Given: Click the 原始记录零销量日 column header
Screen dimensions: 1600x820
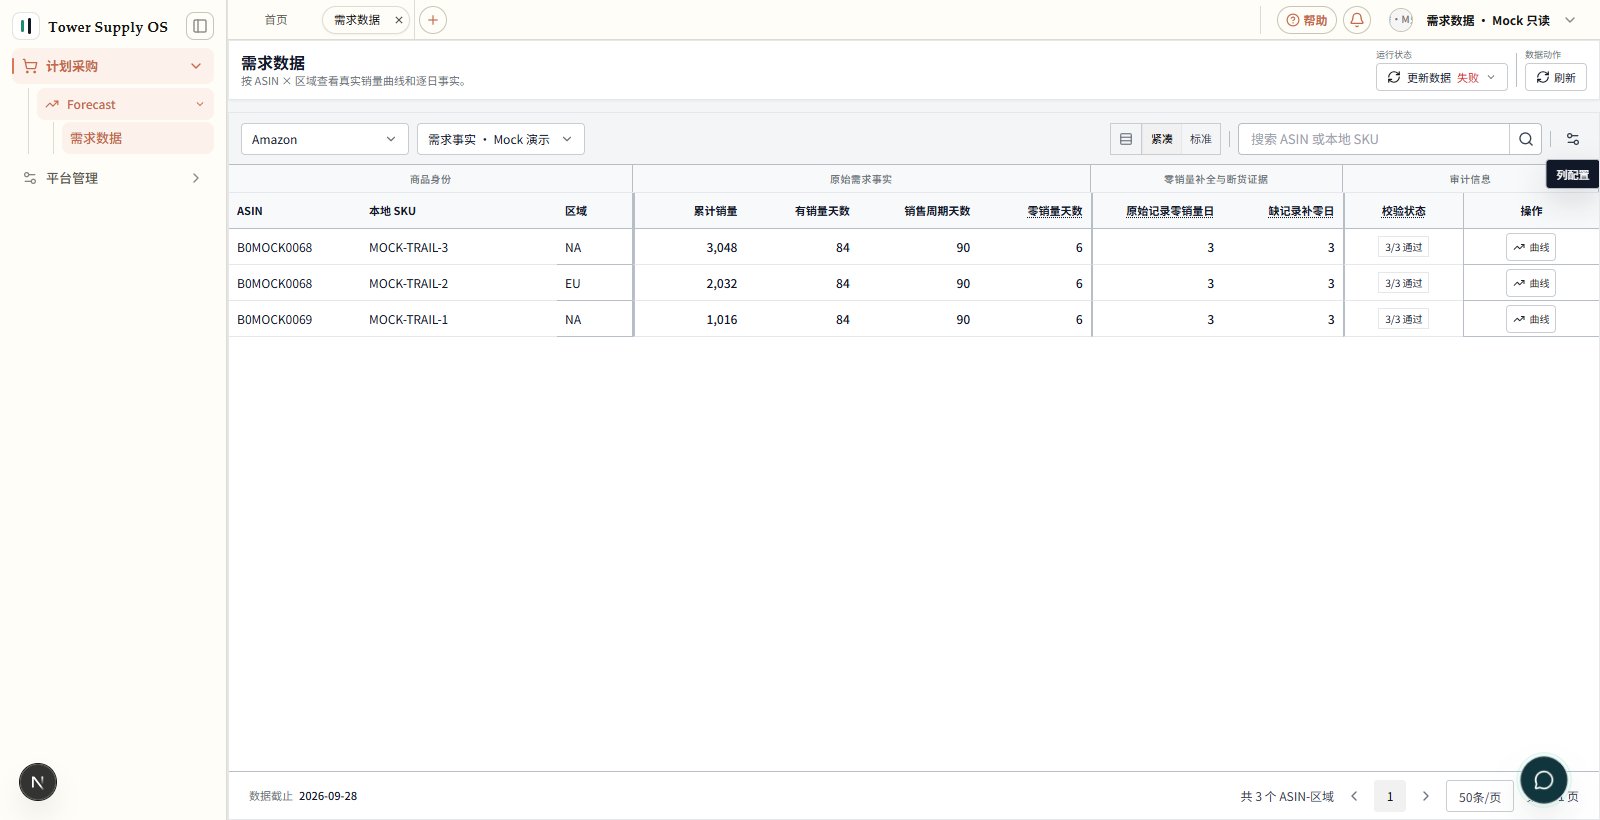Looking at the screenshot, I should 1170,211.
